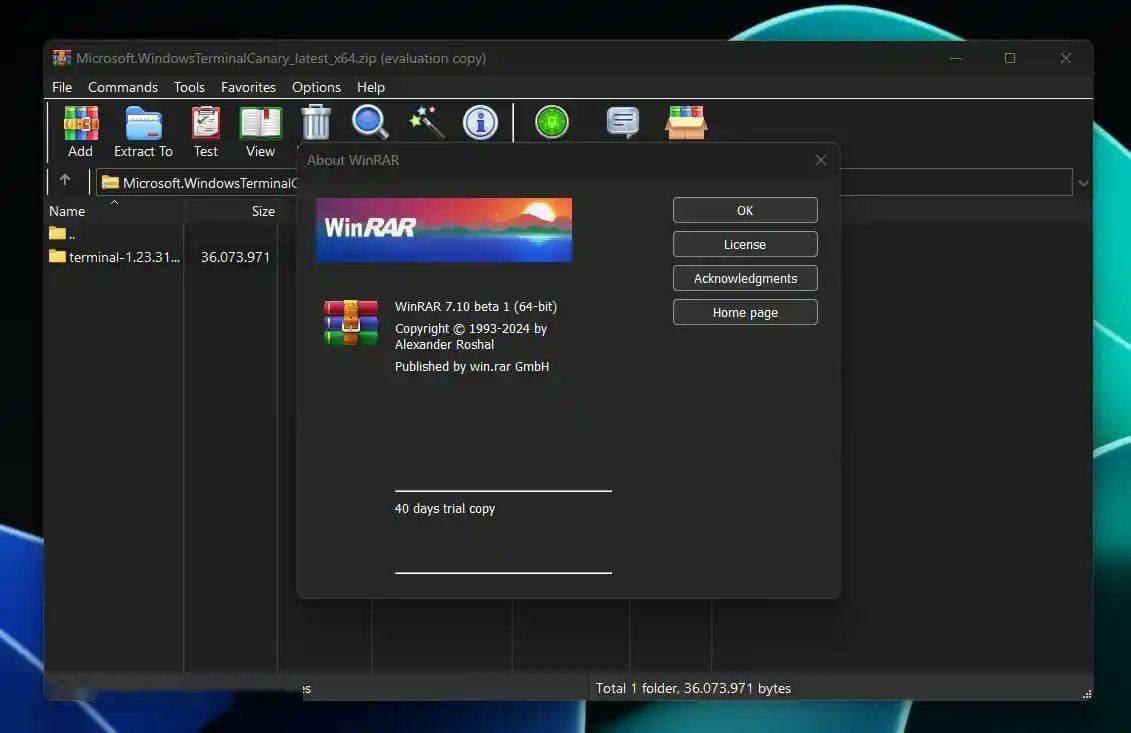This screenshot has width=1131, height=733.
Task: Expand the address bar dropdown arrow
Action: click(1083, 183)
